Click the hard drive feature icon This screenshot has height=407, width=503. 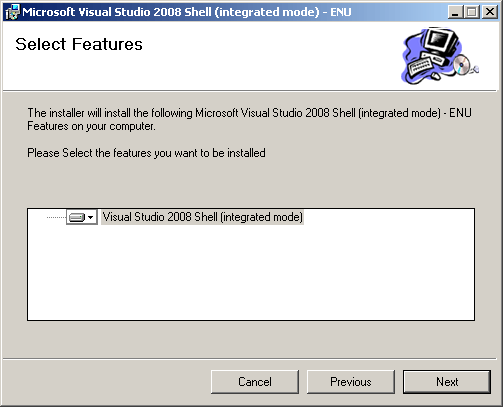pos(77,218)
